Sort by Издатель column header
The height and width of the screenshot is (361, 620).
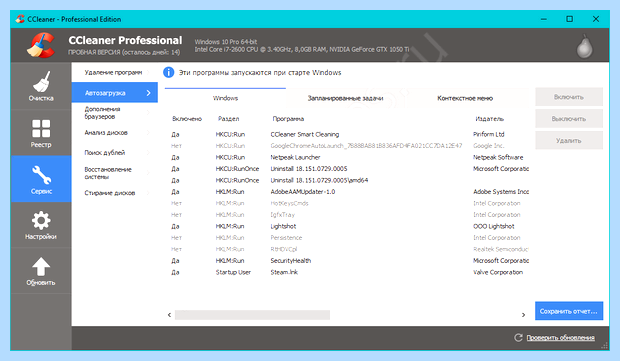click(490, 119)
